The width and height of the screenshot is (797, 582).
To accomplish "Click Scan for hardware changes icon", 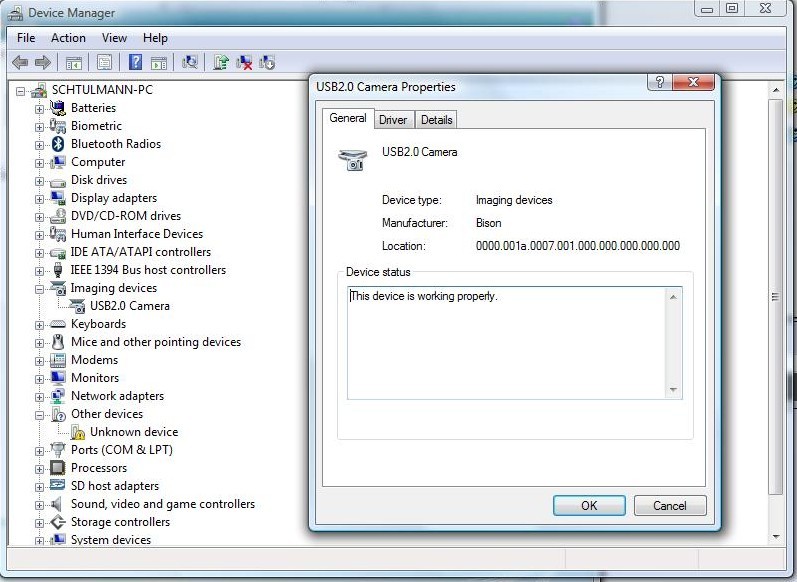I will click(190, 62).
